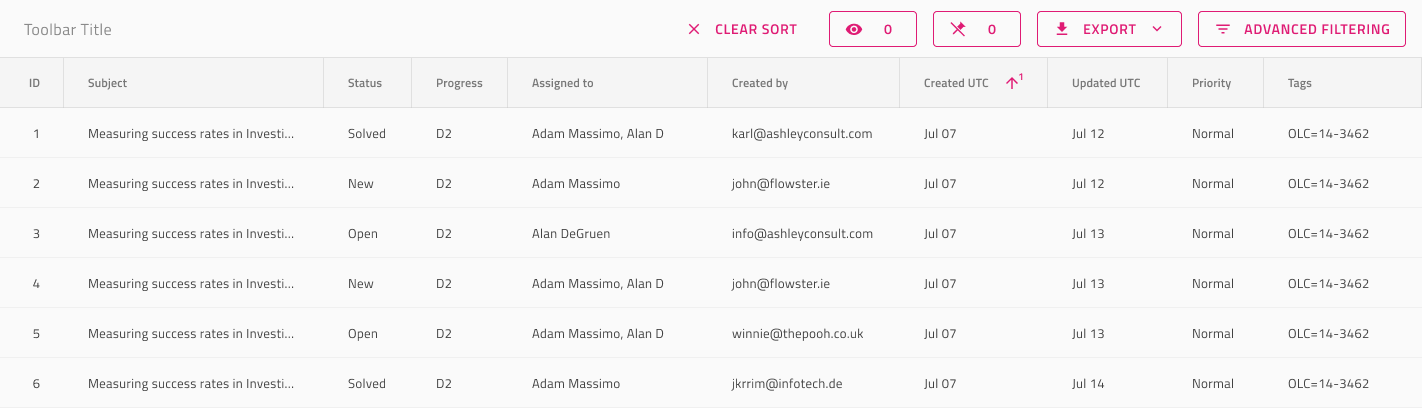Click the unpin columns counter icon
The width and height of the screenshot is (1422, 408).
[958, 30]
